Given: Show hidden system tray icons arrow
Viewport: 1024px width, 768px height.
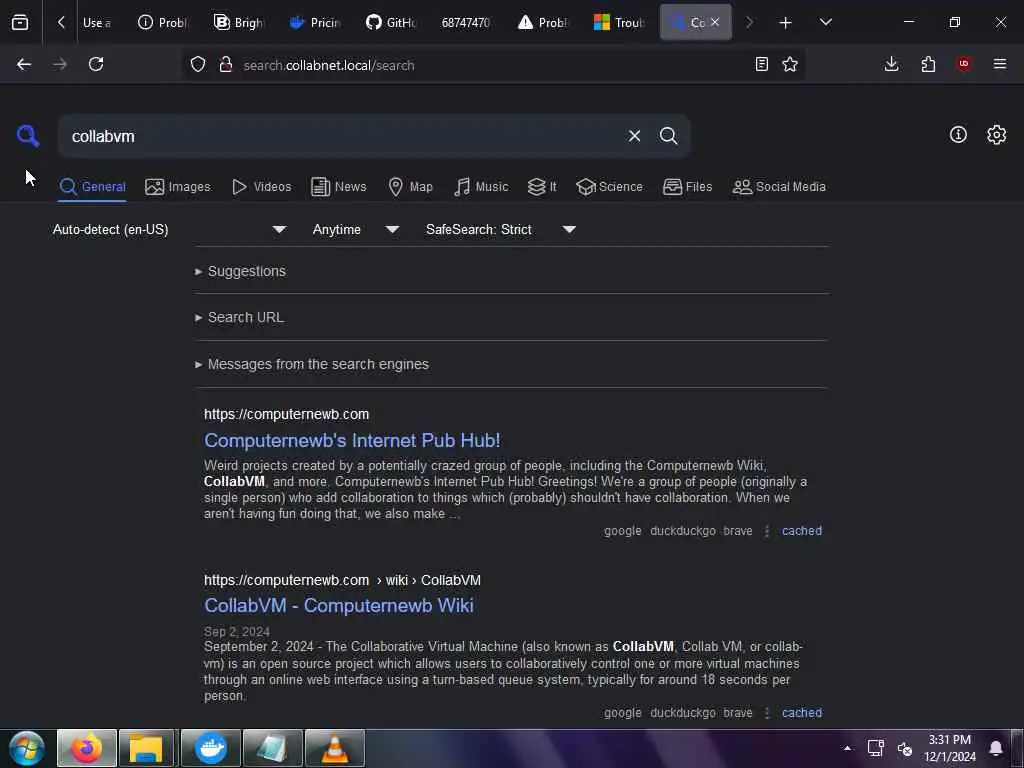Looking at the screenshot, I should [847, 748].
